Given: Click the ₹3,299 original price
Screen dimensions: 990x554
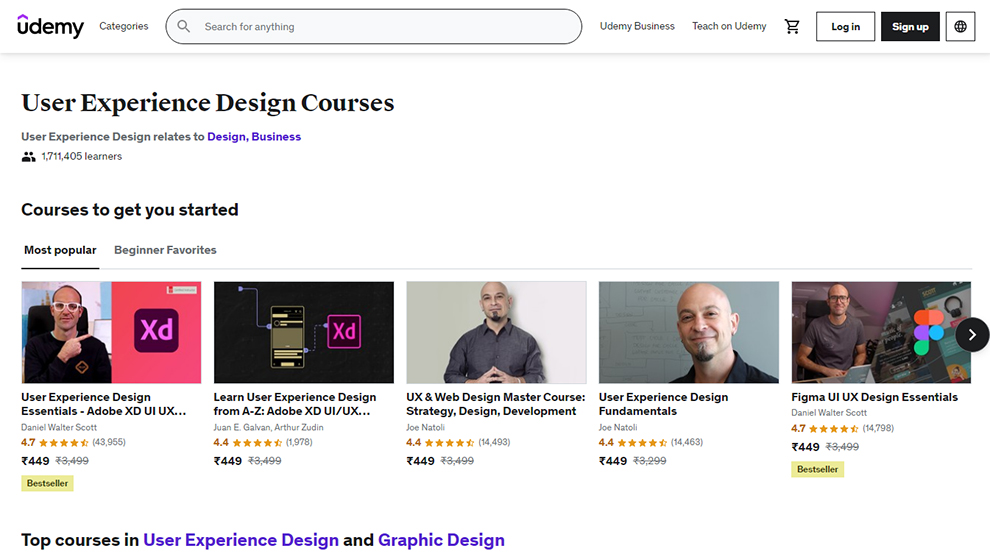Looking at the screenshot, I should click(650, 461).
